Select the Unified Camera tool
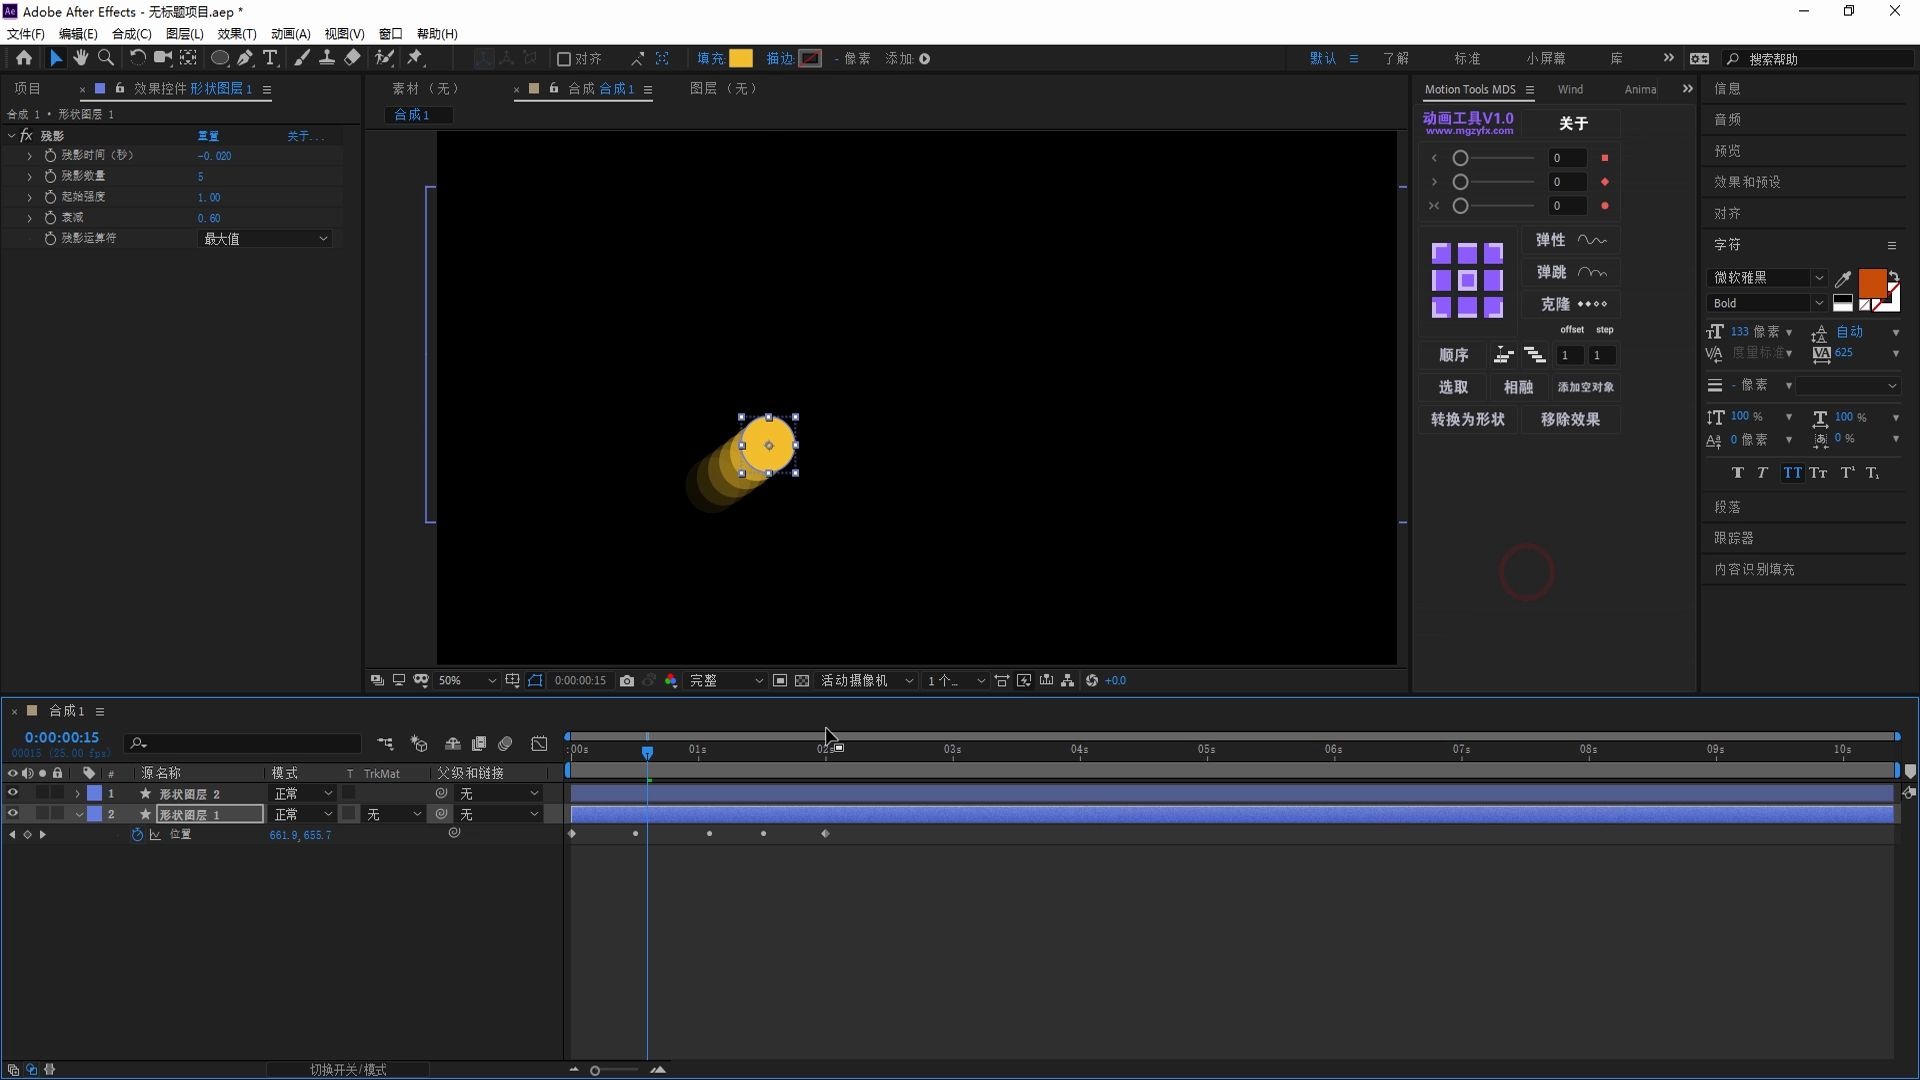1920x1080 pixels. 162,58
